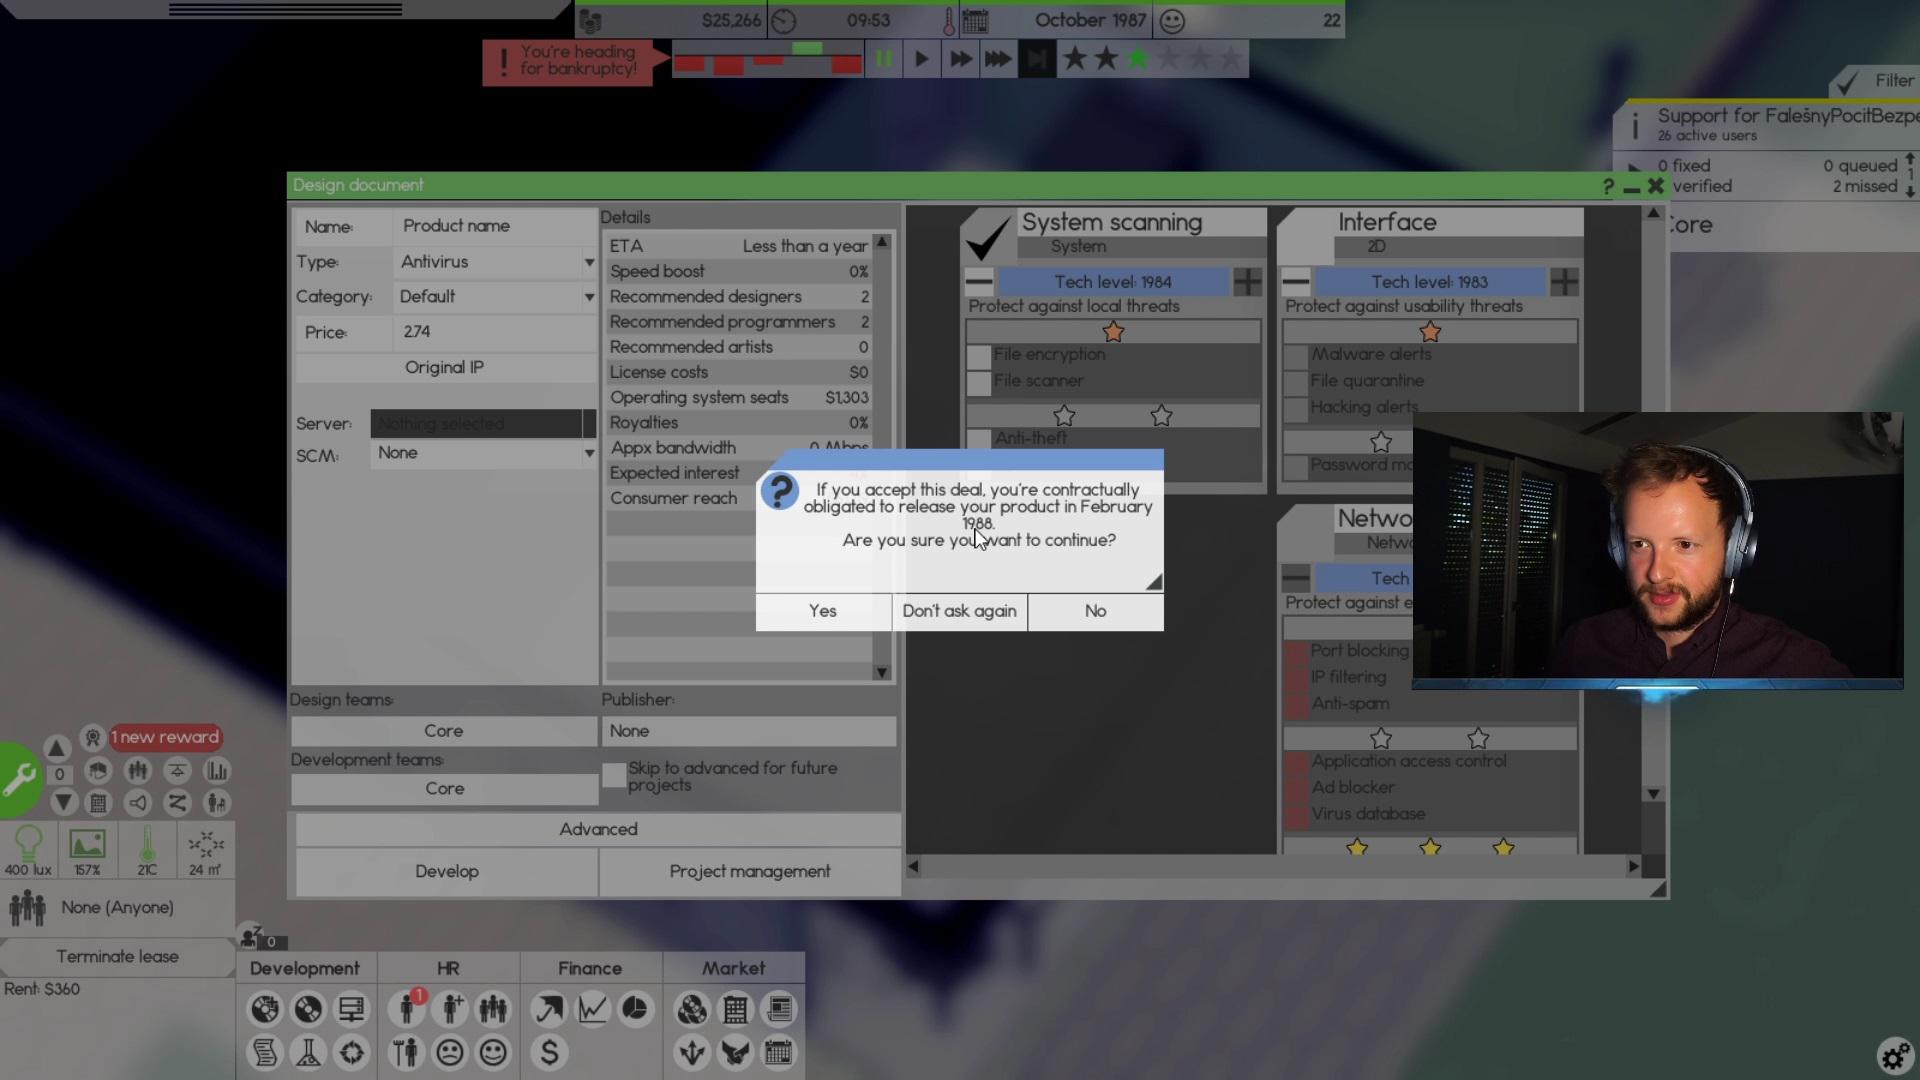The width and height of the screenshot is (1920, 1080).
Task: Click the Filter button at top right
Action: tap(1875, 81)
